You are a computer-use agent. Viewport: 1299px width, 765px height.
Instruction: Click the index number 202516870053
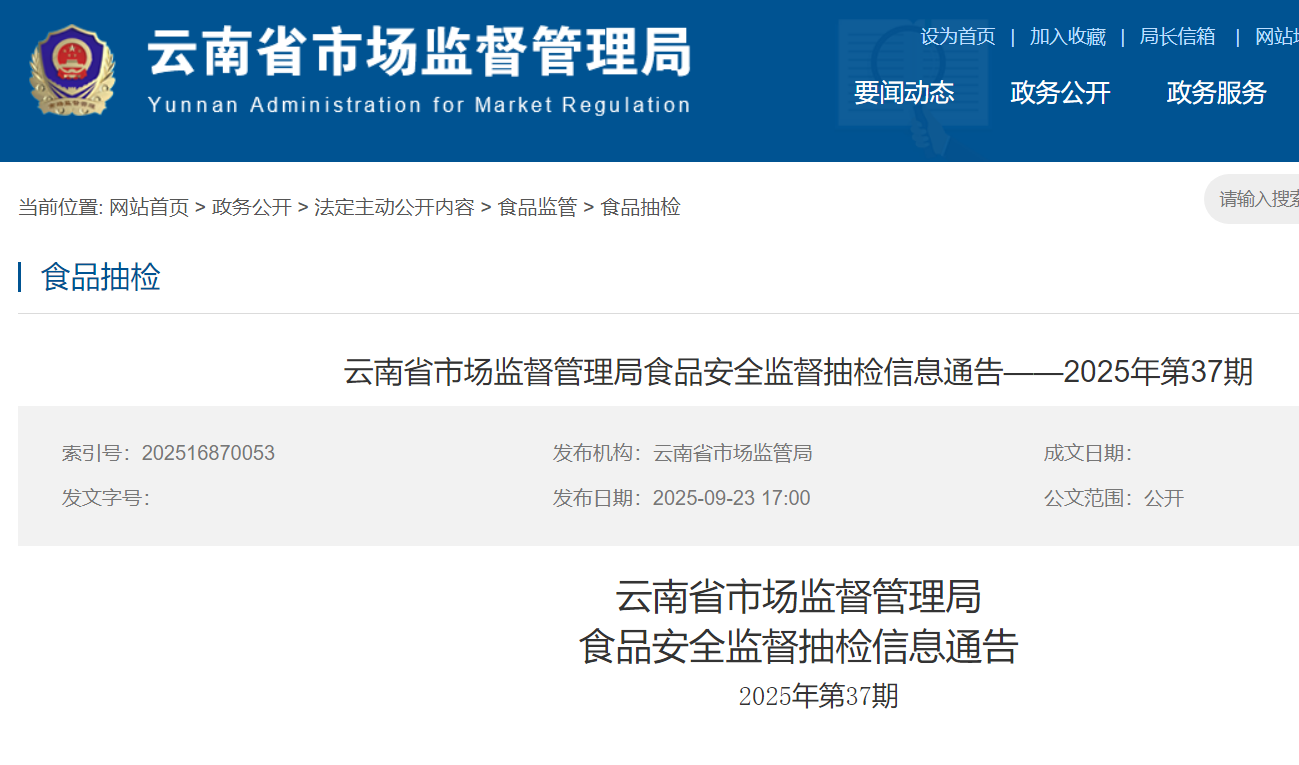click(208, 453)
